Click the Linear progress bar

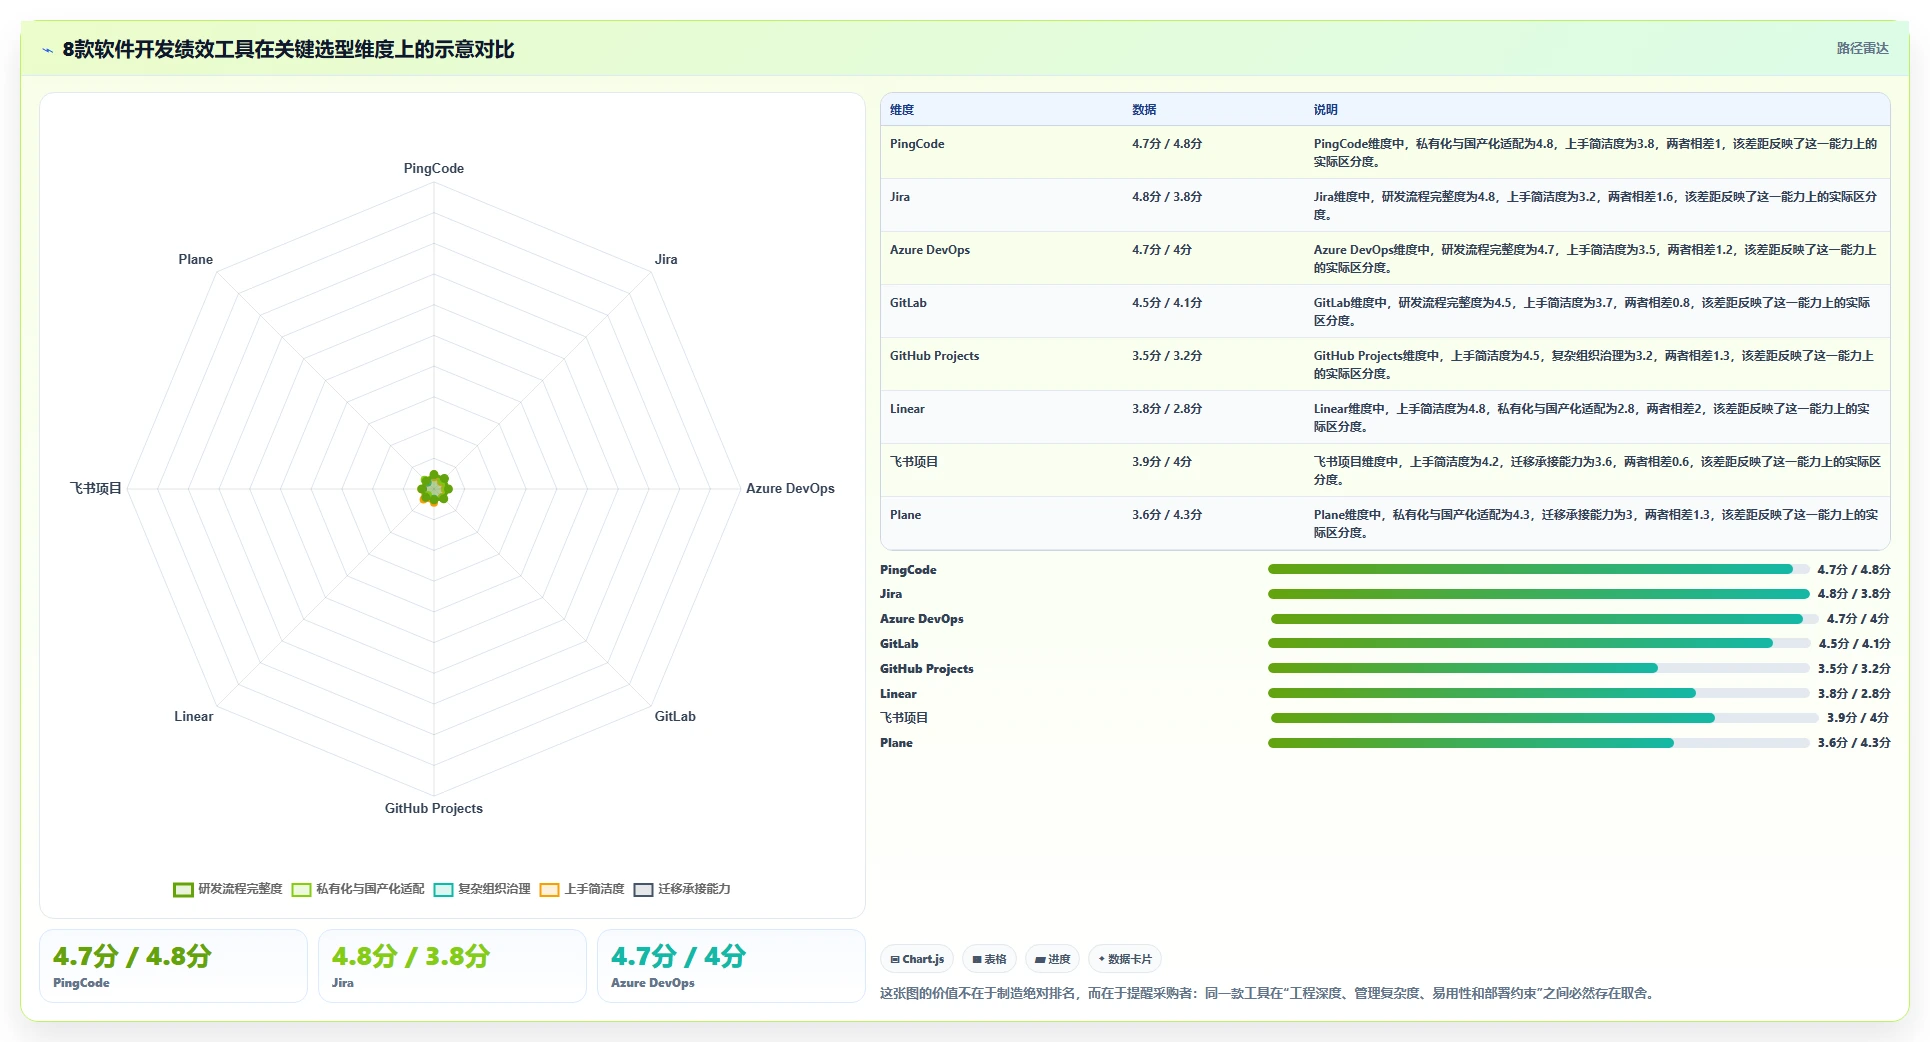(x=1538, y=693)
